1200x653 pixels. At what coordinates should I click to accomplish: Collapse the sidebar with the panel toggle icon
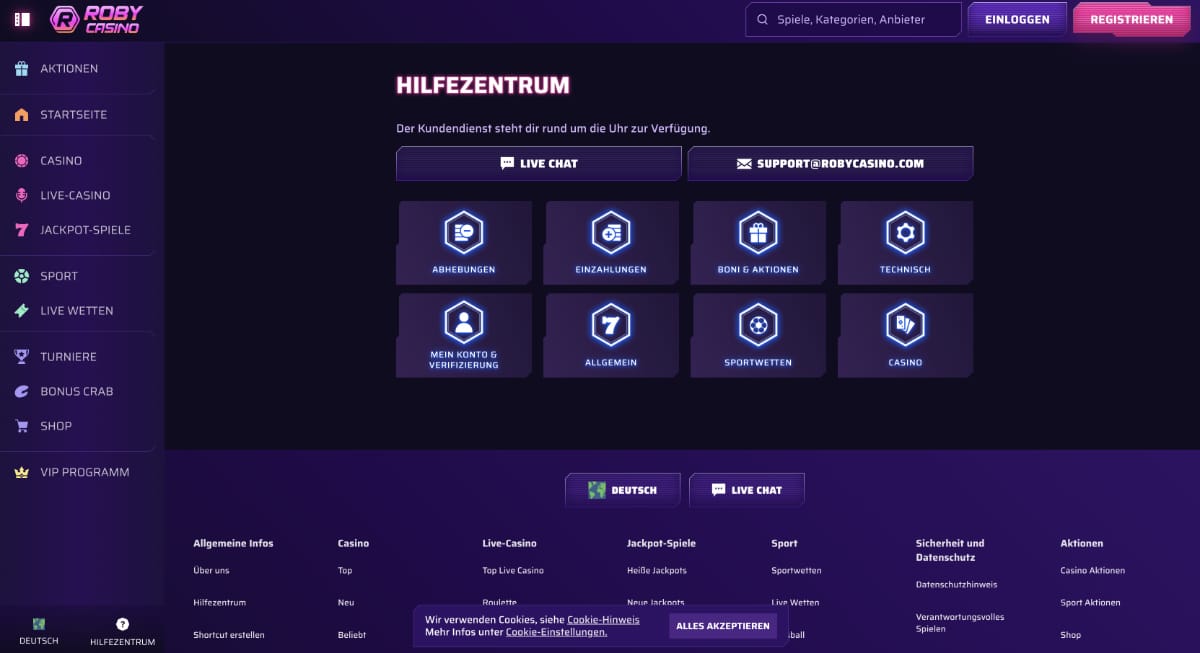click(22, 19)
